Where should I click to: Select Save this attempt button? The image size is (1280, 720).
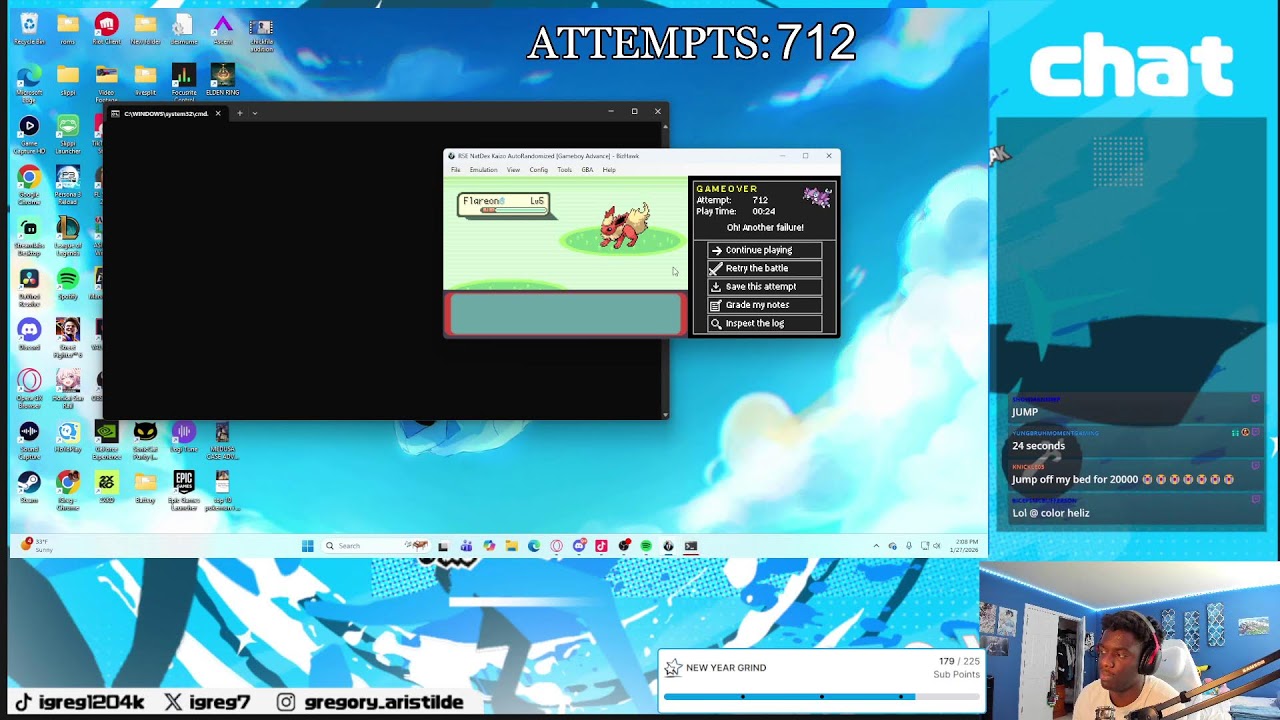tap(765, 286)
